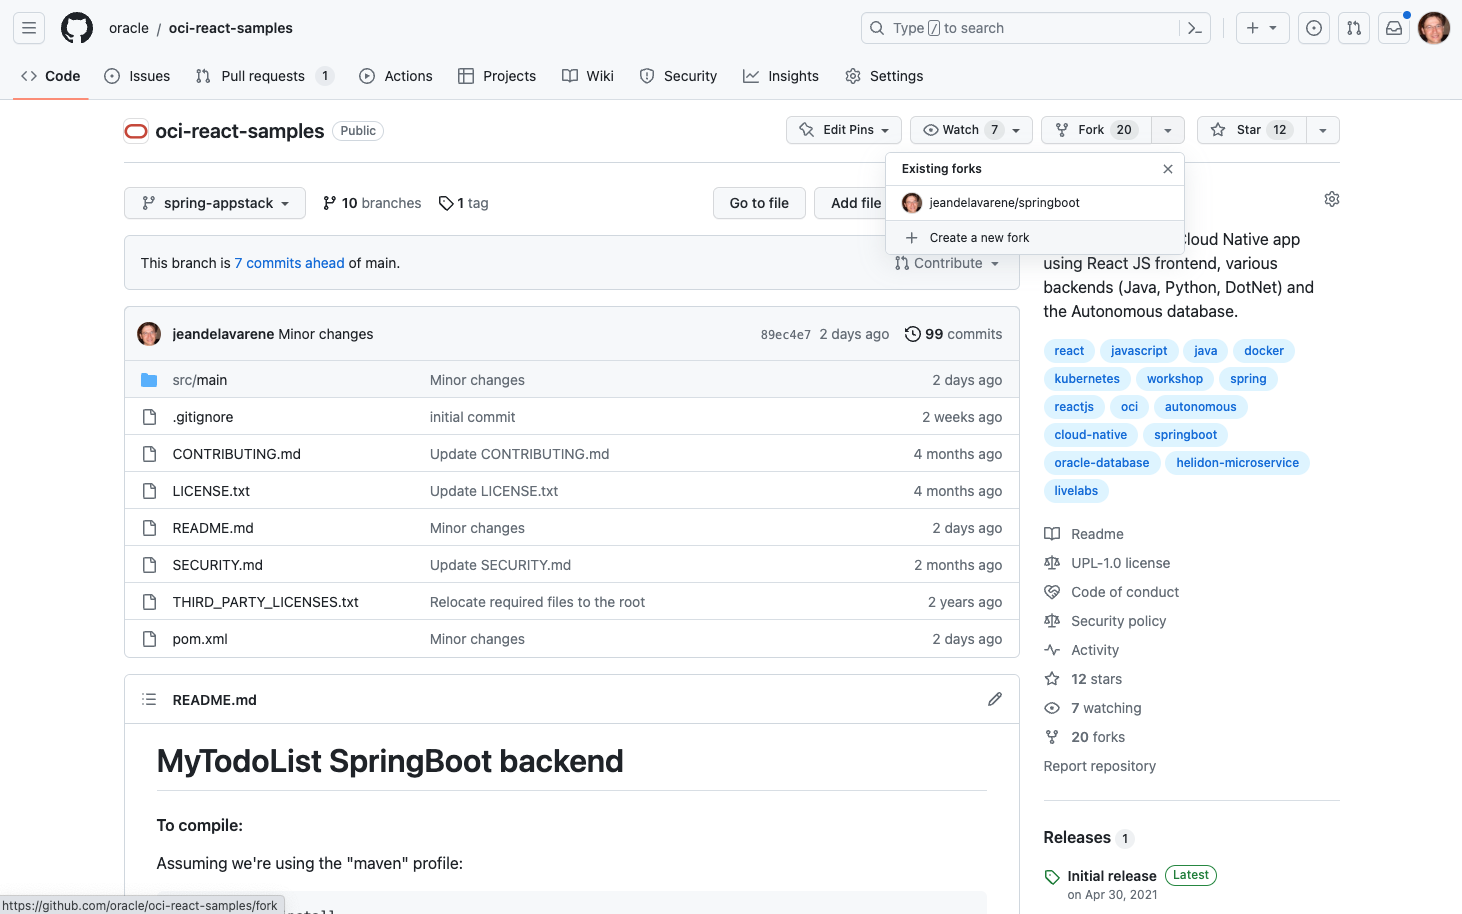
Task: Open THIRD_PARTY_LICENSES.txt file
Action: coord(265,602)
